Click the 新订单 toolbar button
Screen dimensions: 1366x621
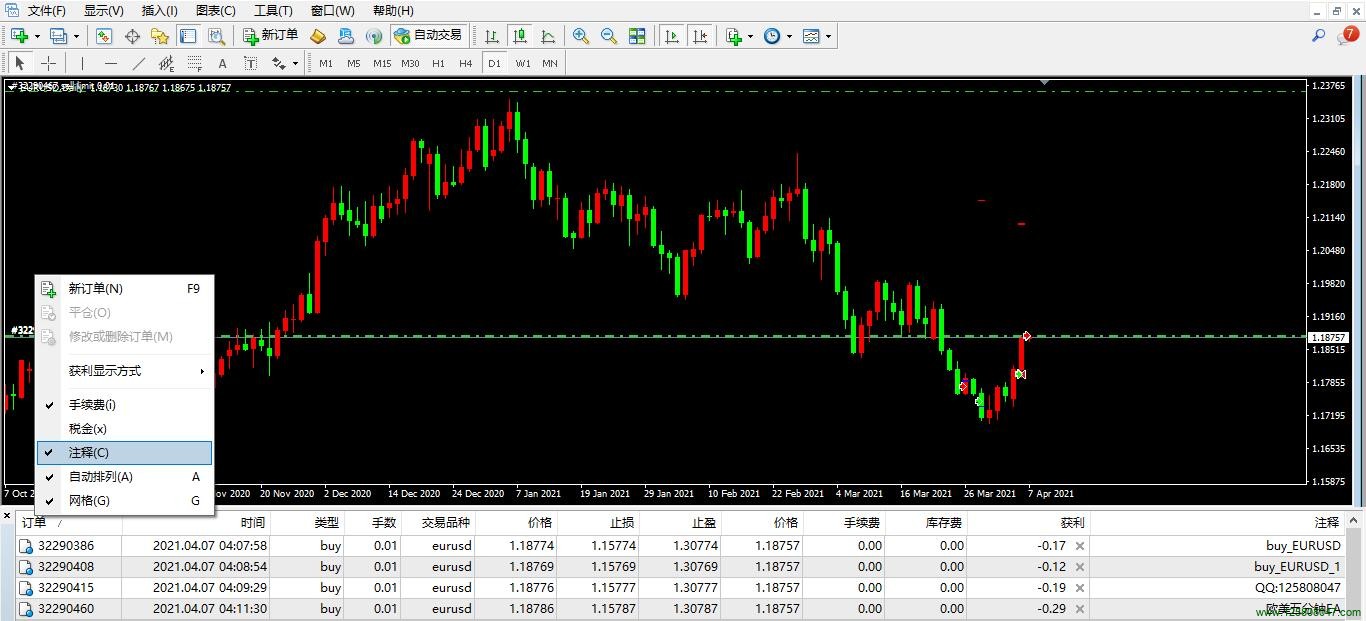click(270, 36)
